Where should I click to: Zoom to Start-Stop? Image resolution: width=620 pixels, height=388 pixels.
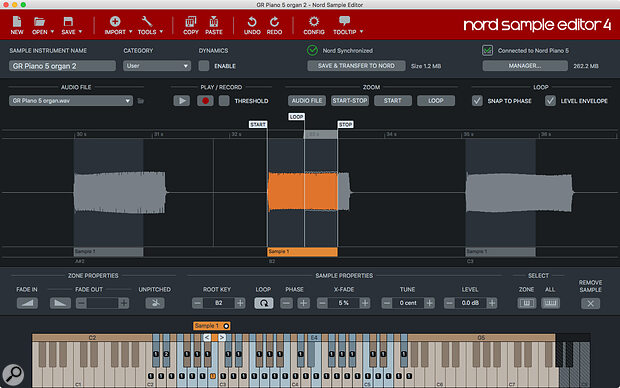[350, 101]
